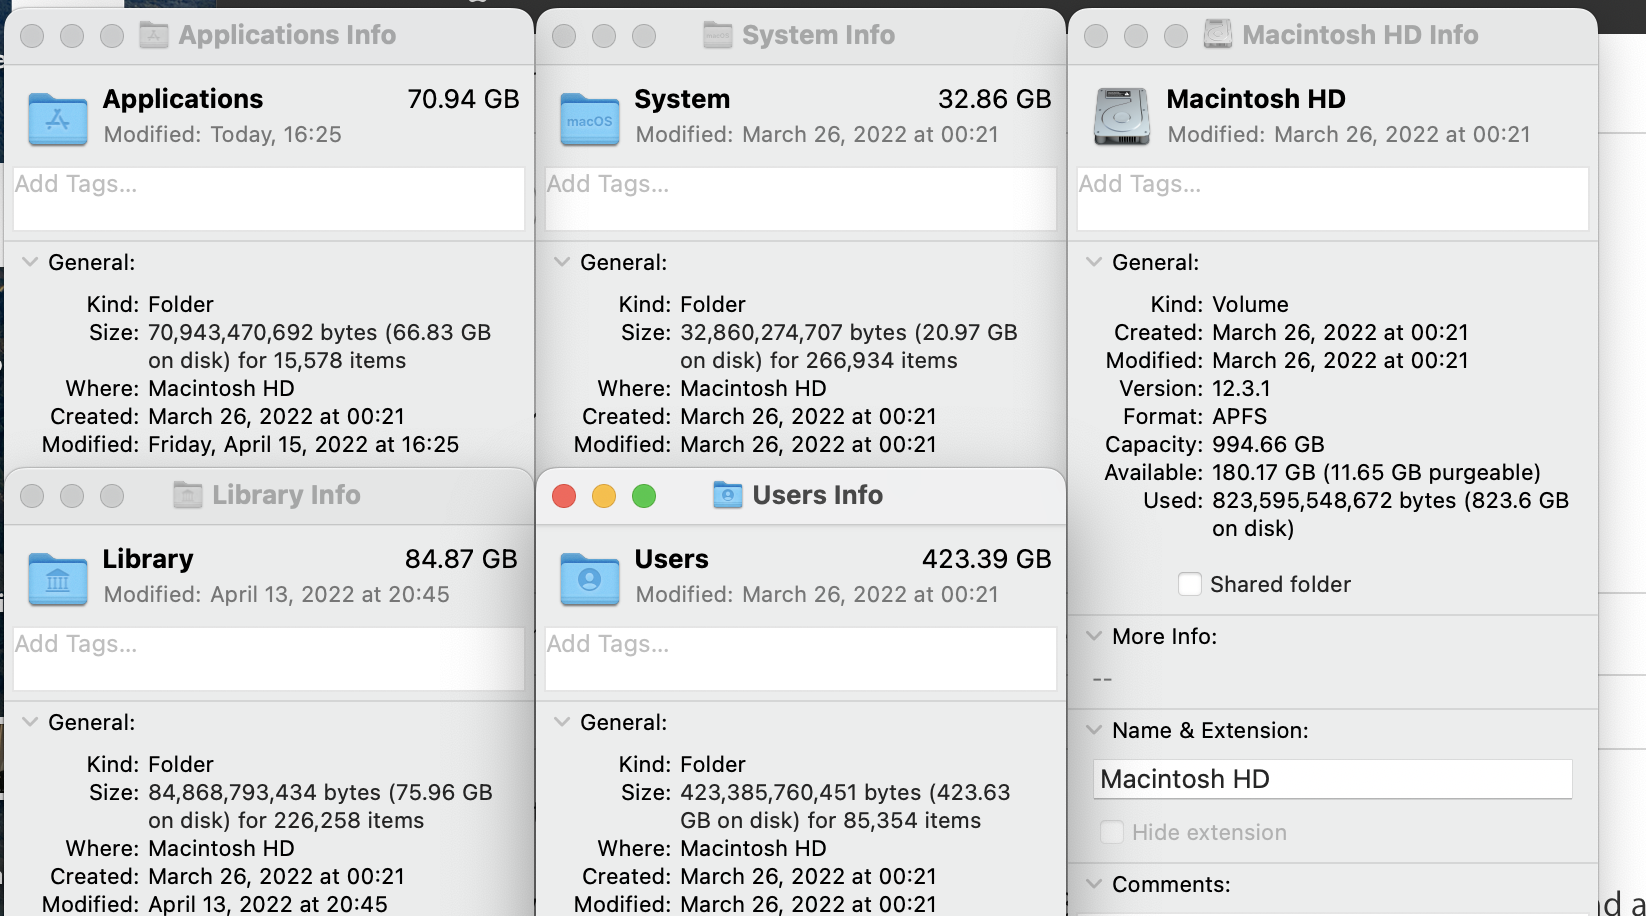Enable the Shared folder checkbox
1646x916 pixels.
[x=1190, y=584]
